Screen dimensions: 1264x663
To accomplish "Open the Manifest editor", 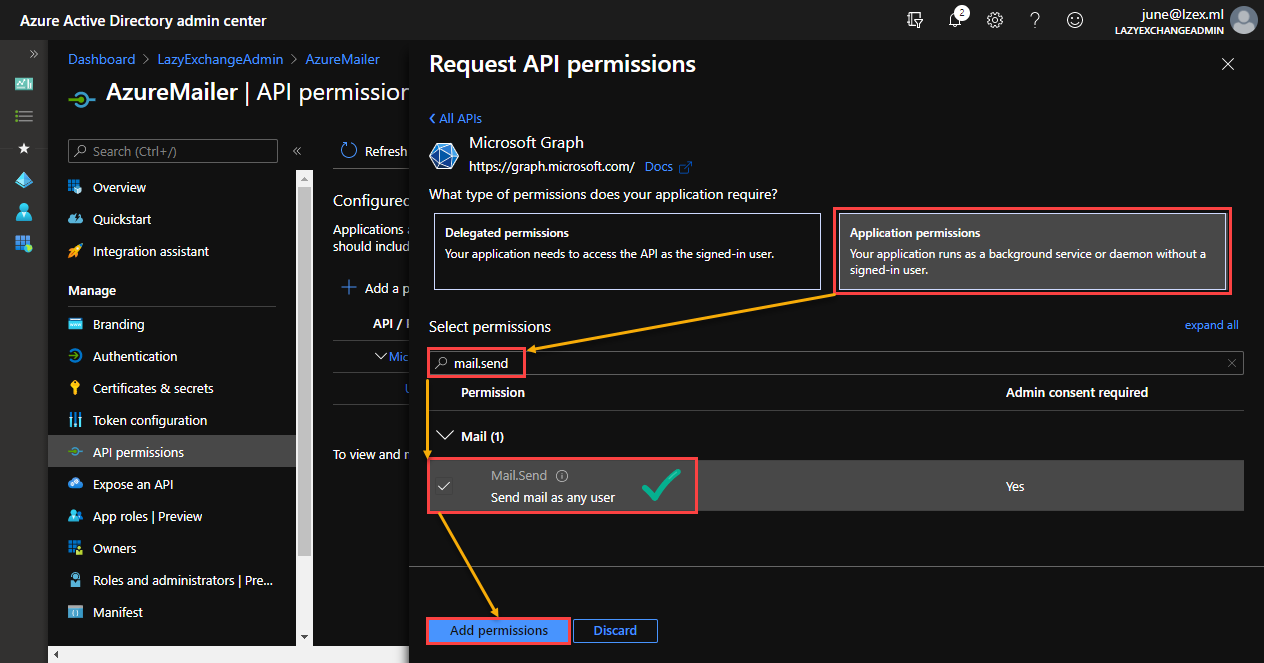I will point(172,612).
